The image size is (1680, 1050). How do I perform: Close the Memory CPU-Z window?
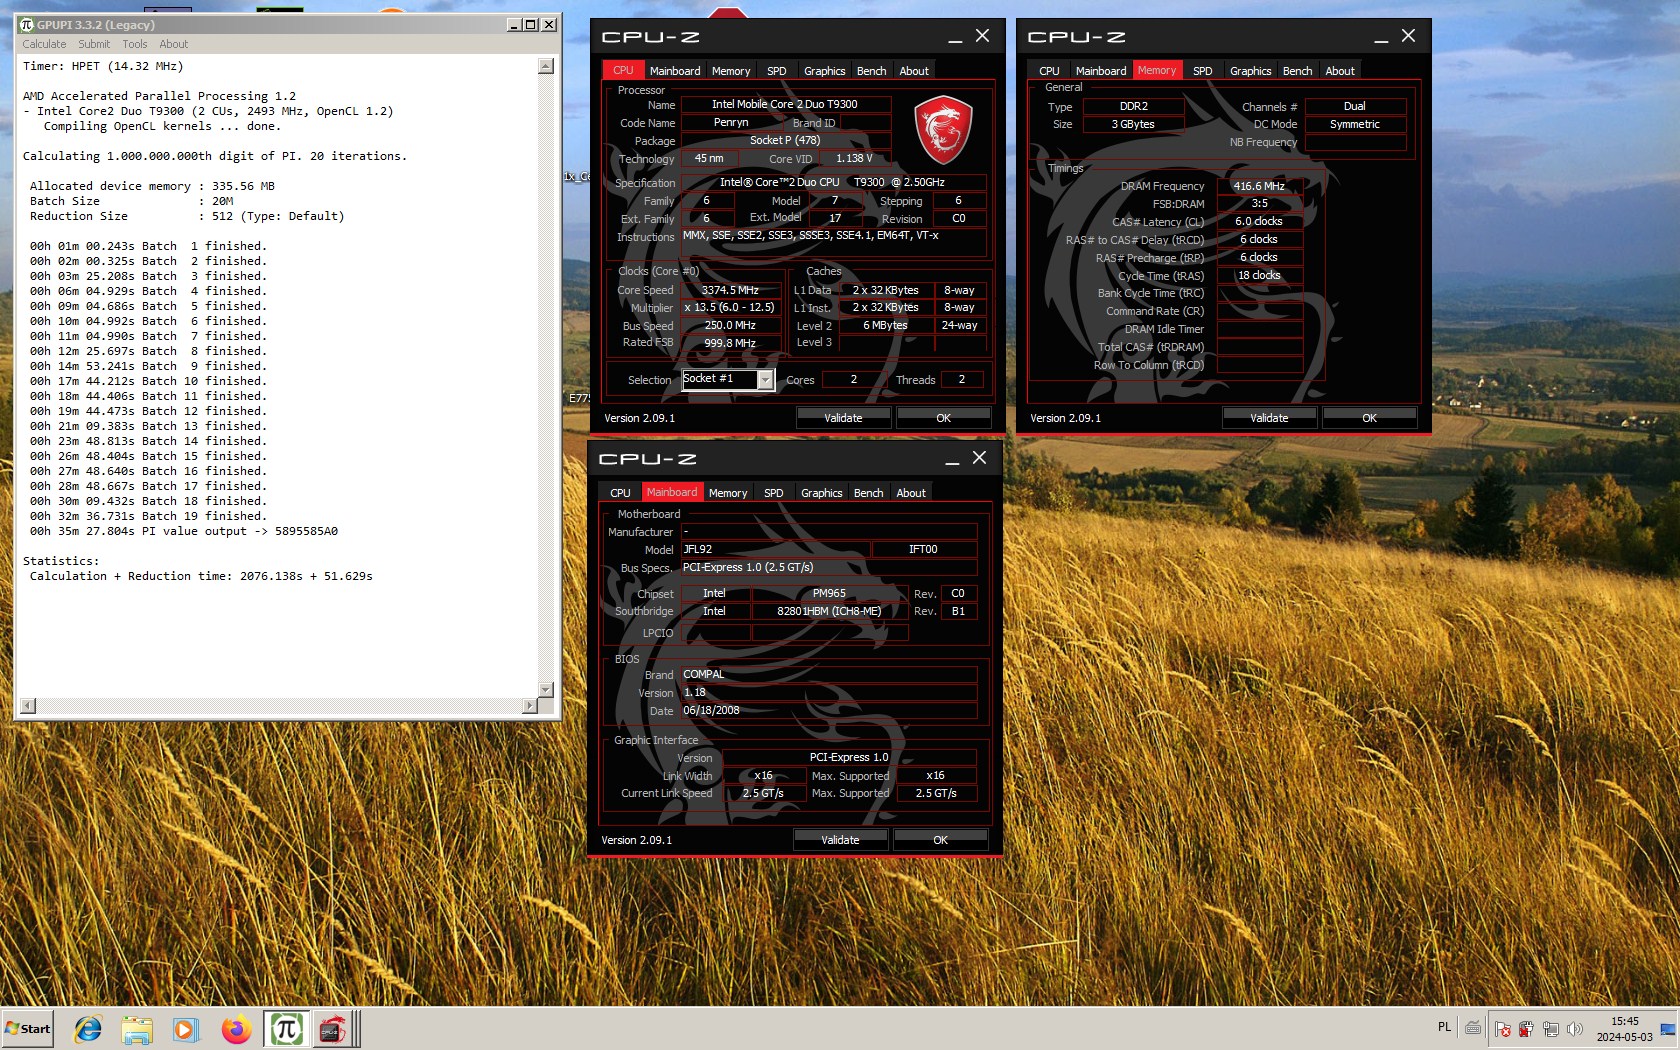click(x=1408, y=36)
